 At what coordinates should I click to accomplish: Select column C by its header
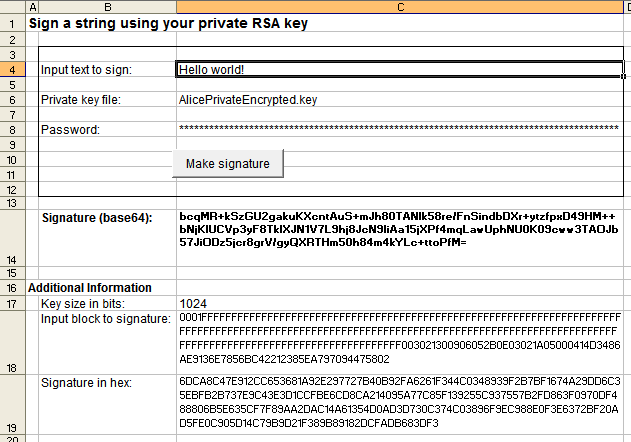coord(399,7)
